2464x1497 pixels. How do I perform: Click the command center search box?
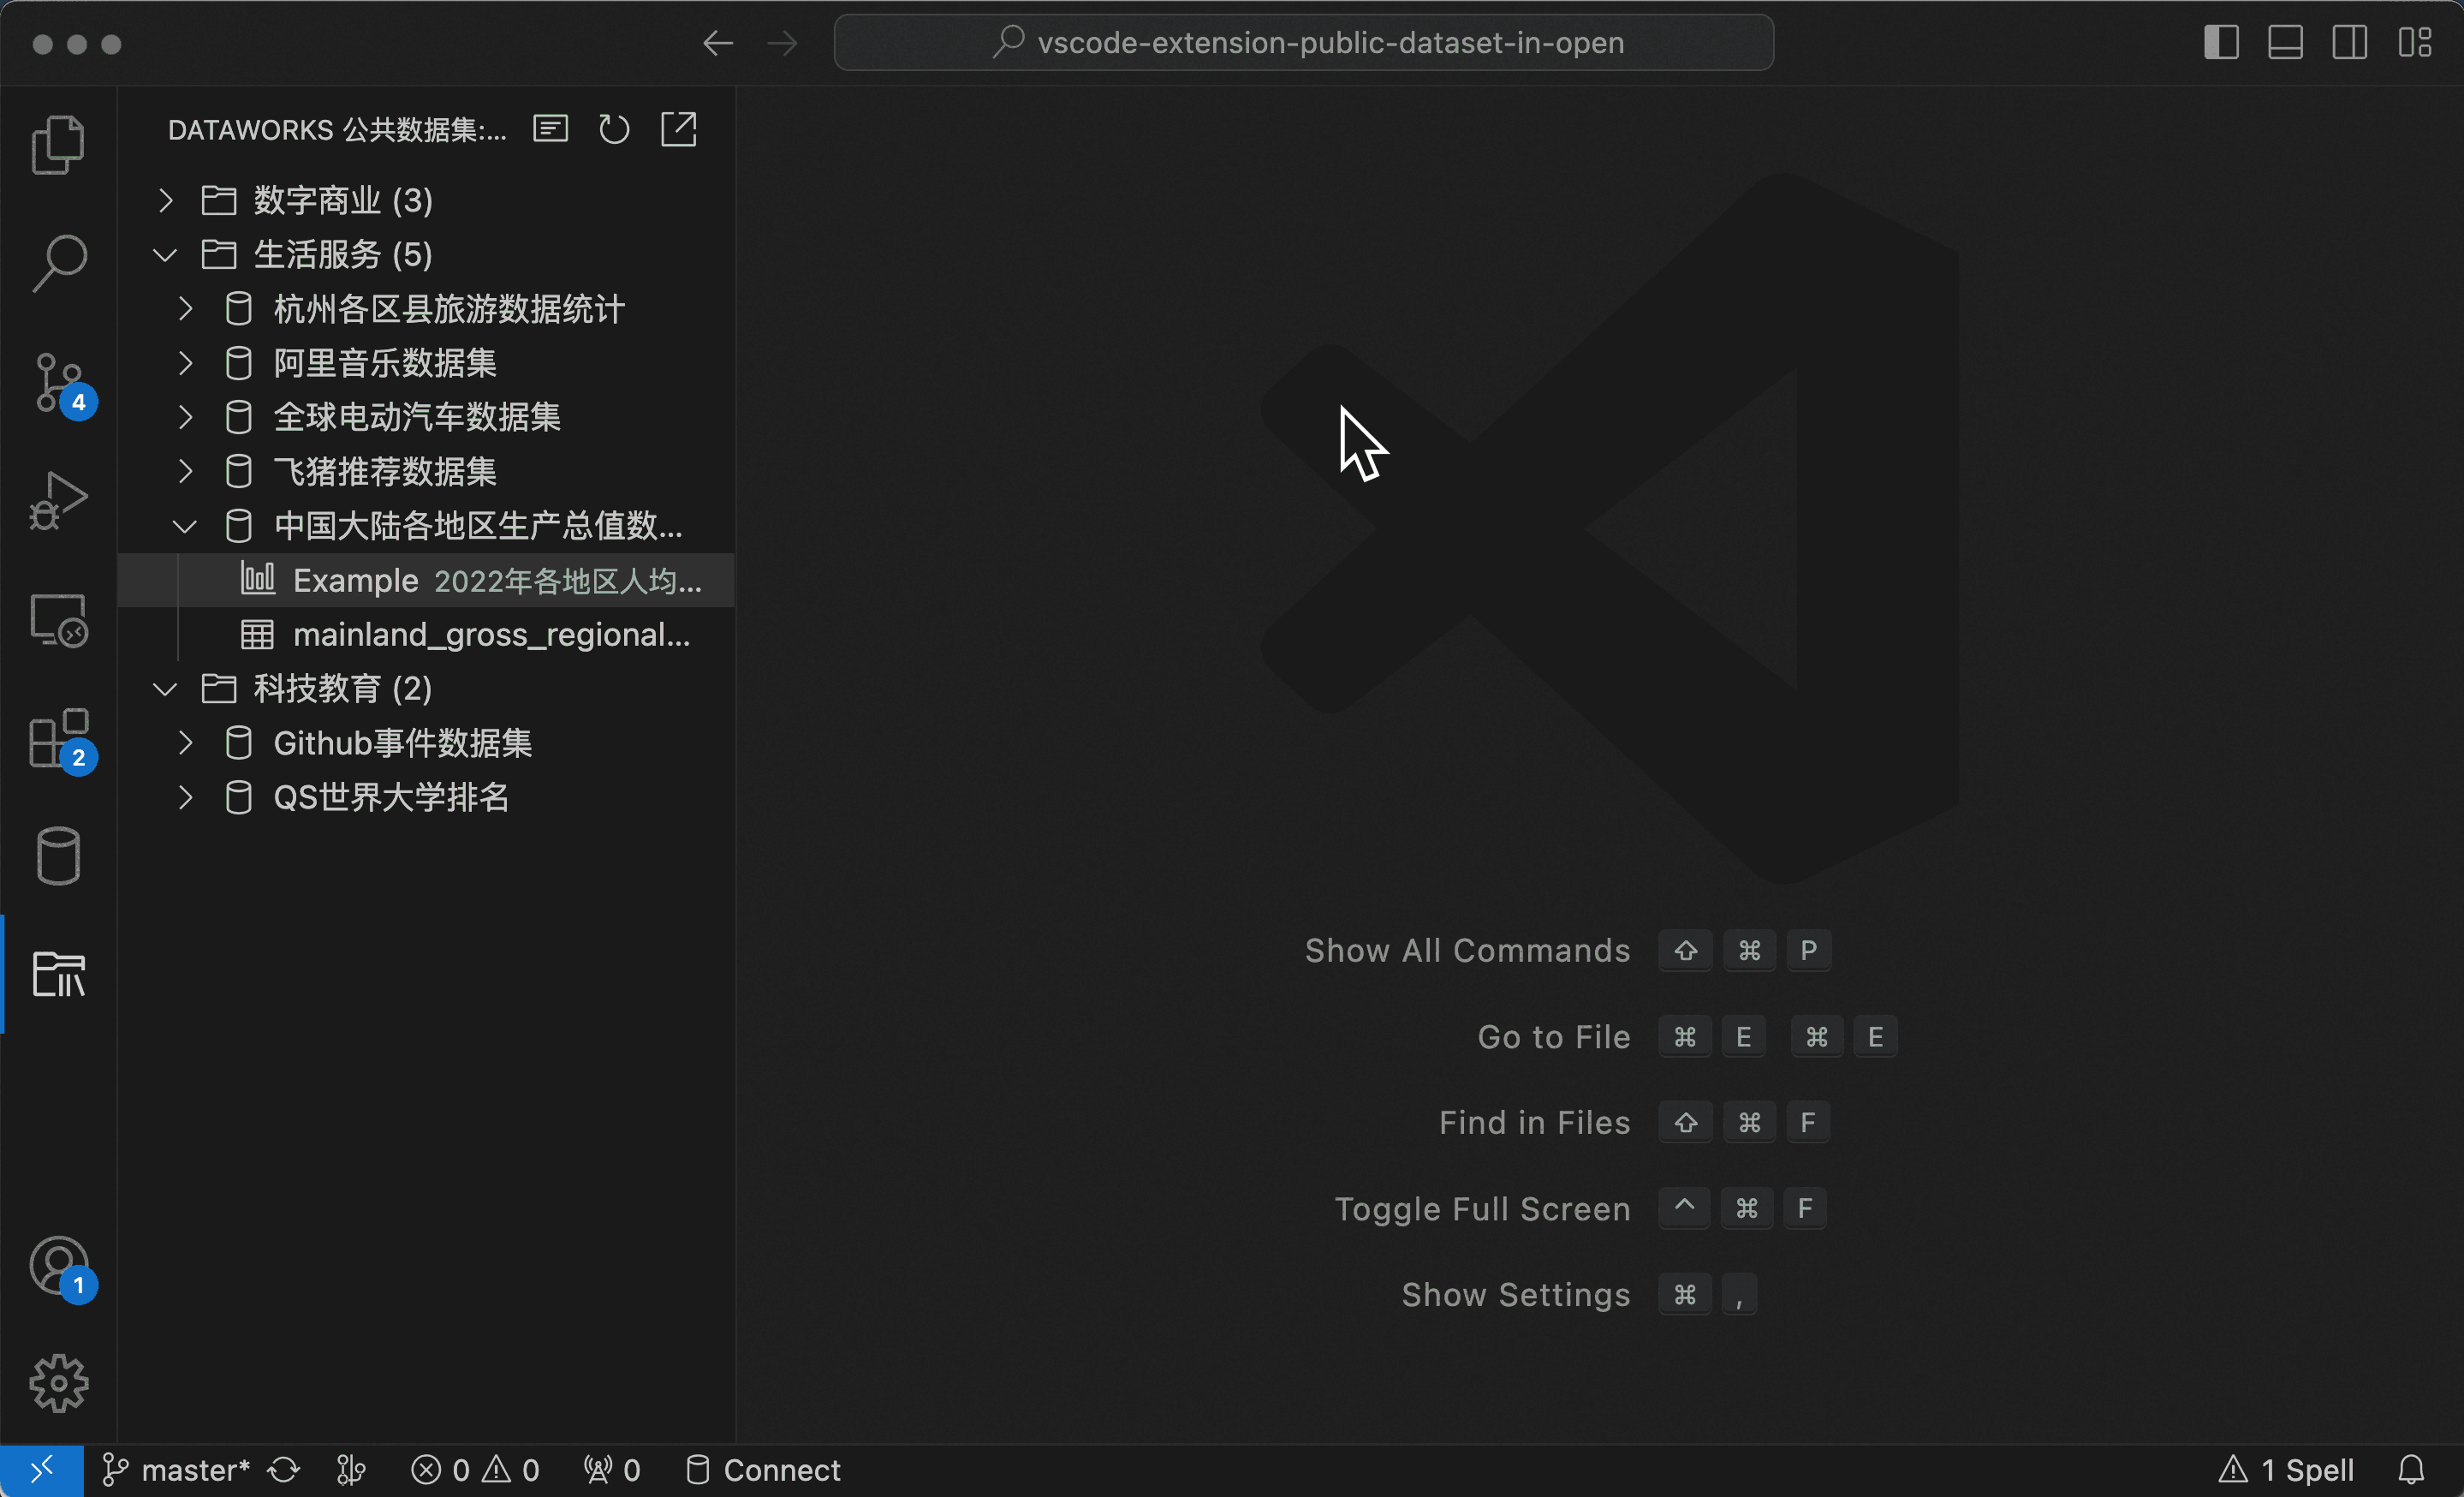[x=1304, y=43]
